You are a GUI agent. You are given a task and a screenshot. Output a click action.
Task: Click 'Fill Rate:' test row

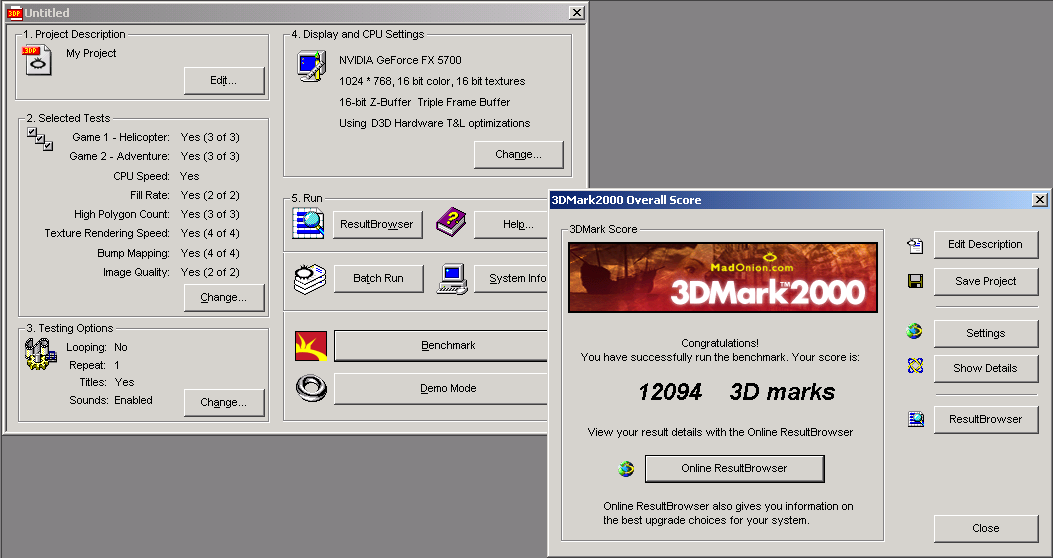coord(185,195)
